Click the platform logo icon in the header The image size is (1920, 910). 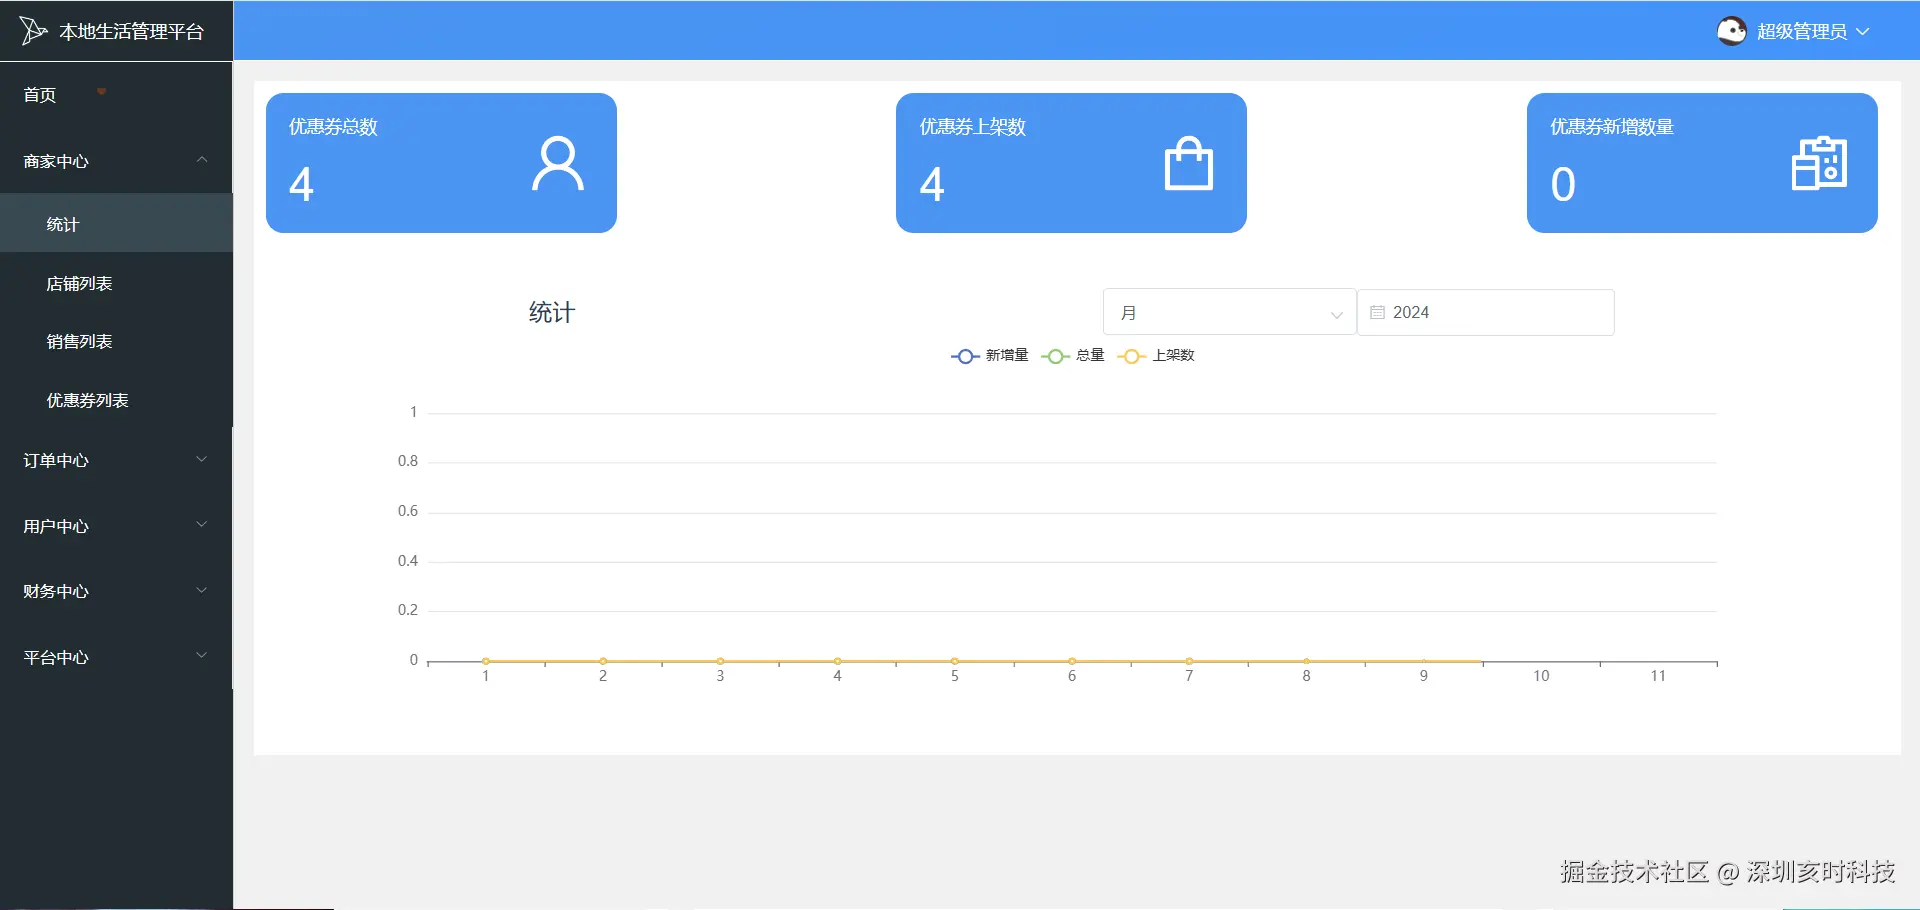33,31
